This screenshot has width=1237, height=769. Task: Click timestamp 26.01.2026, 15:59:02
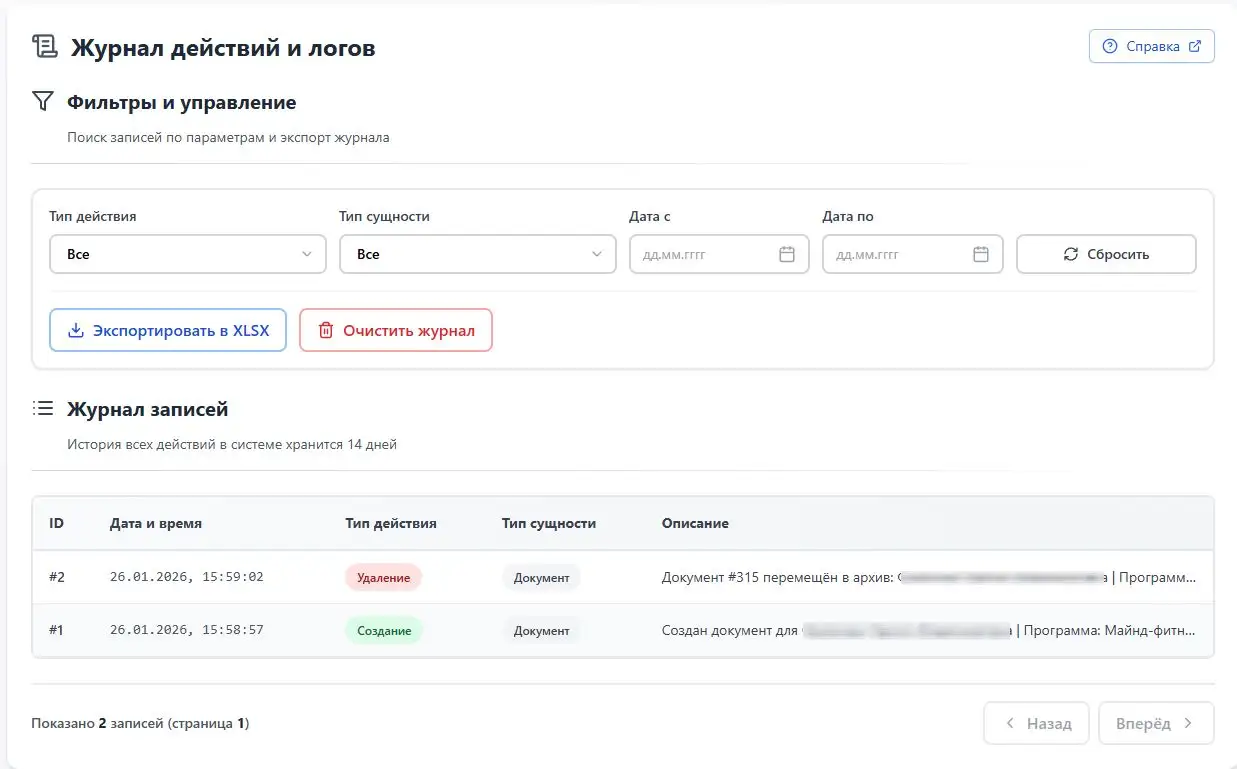(187, 577)
